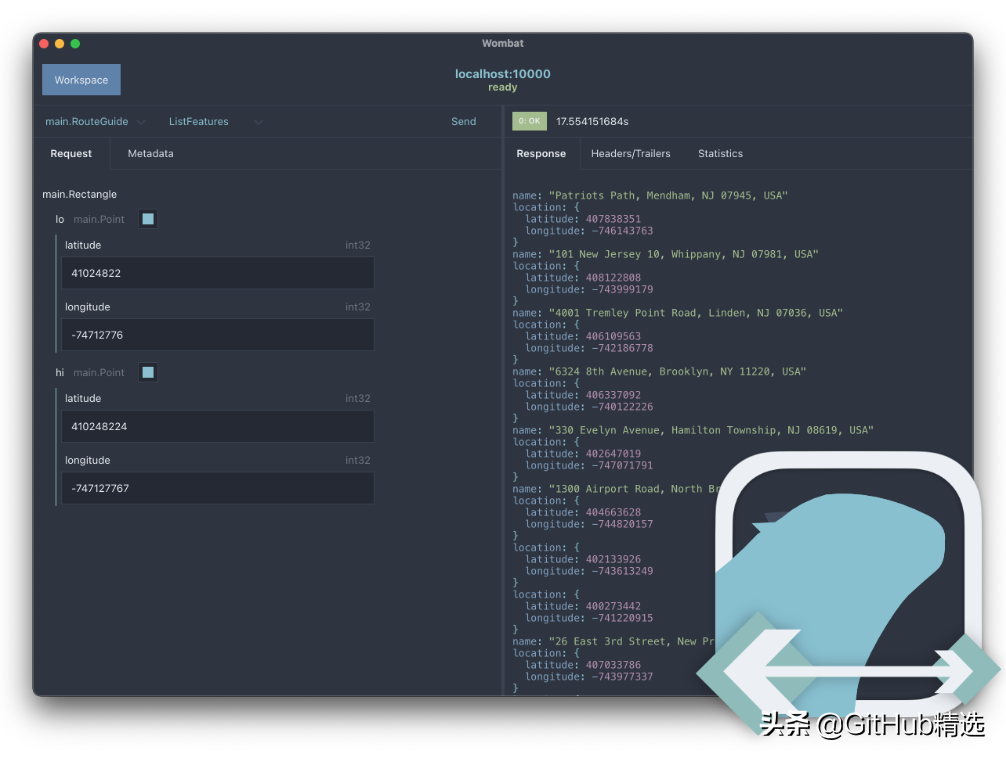Select longitude value -742186778
Image resolution: width=1006 pixels, height=759 pixels.
[x=622, y=348]
